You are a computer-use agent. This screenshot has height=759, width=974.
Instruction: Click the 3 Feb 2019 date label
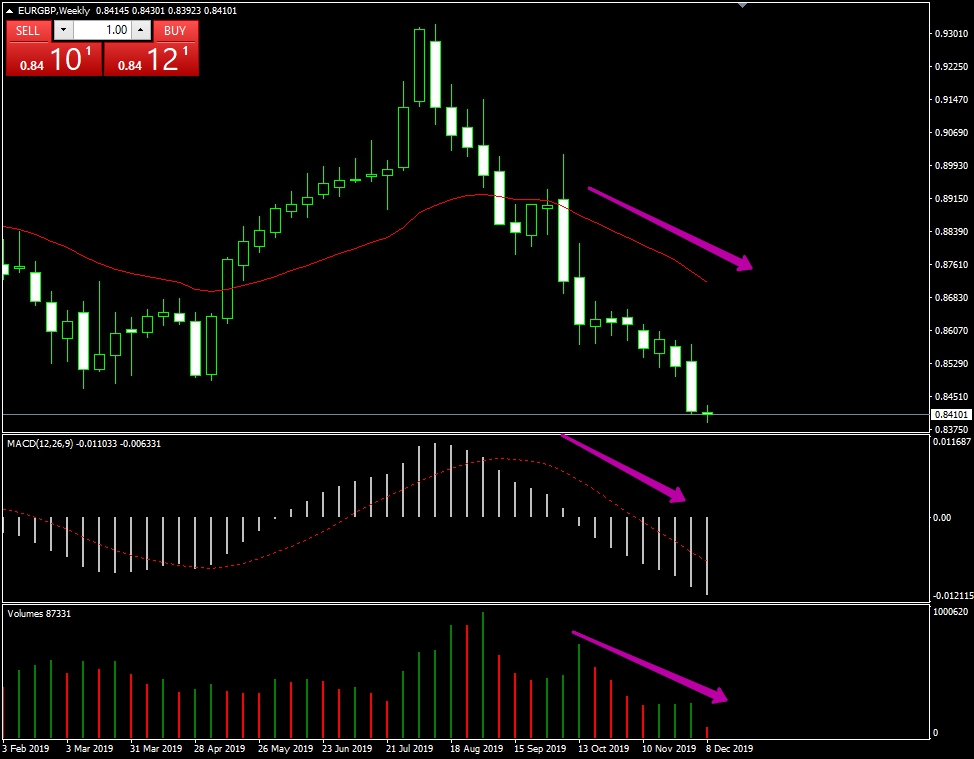pyautogui.click(x=27, y=748)
